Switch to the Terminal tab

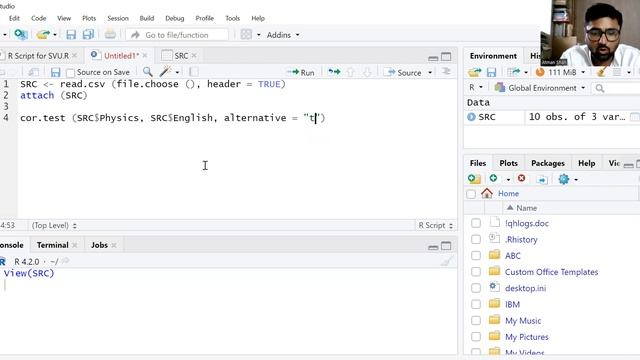click(x=52, y=245)
